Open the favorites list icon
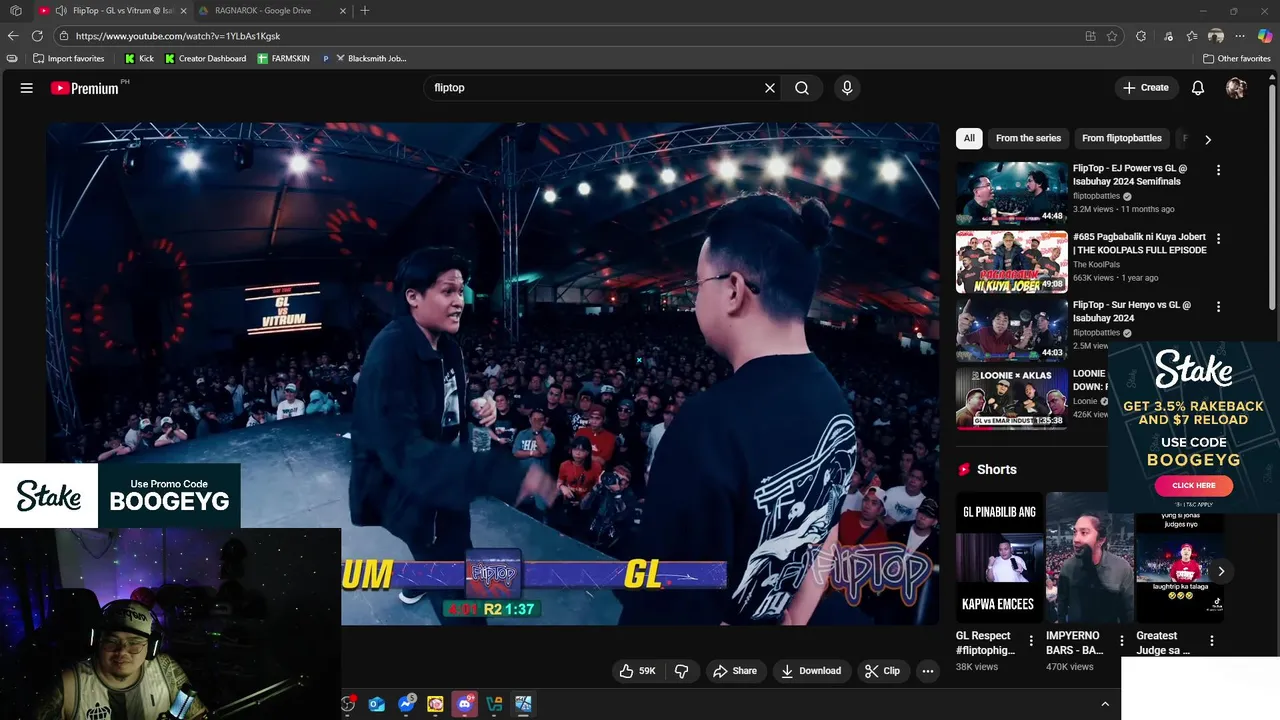1280x720 pixels. tap(1192, 36)
